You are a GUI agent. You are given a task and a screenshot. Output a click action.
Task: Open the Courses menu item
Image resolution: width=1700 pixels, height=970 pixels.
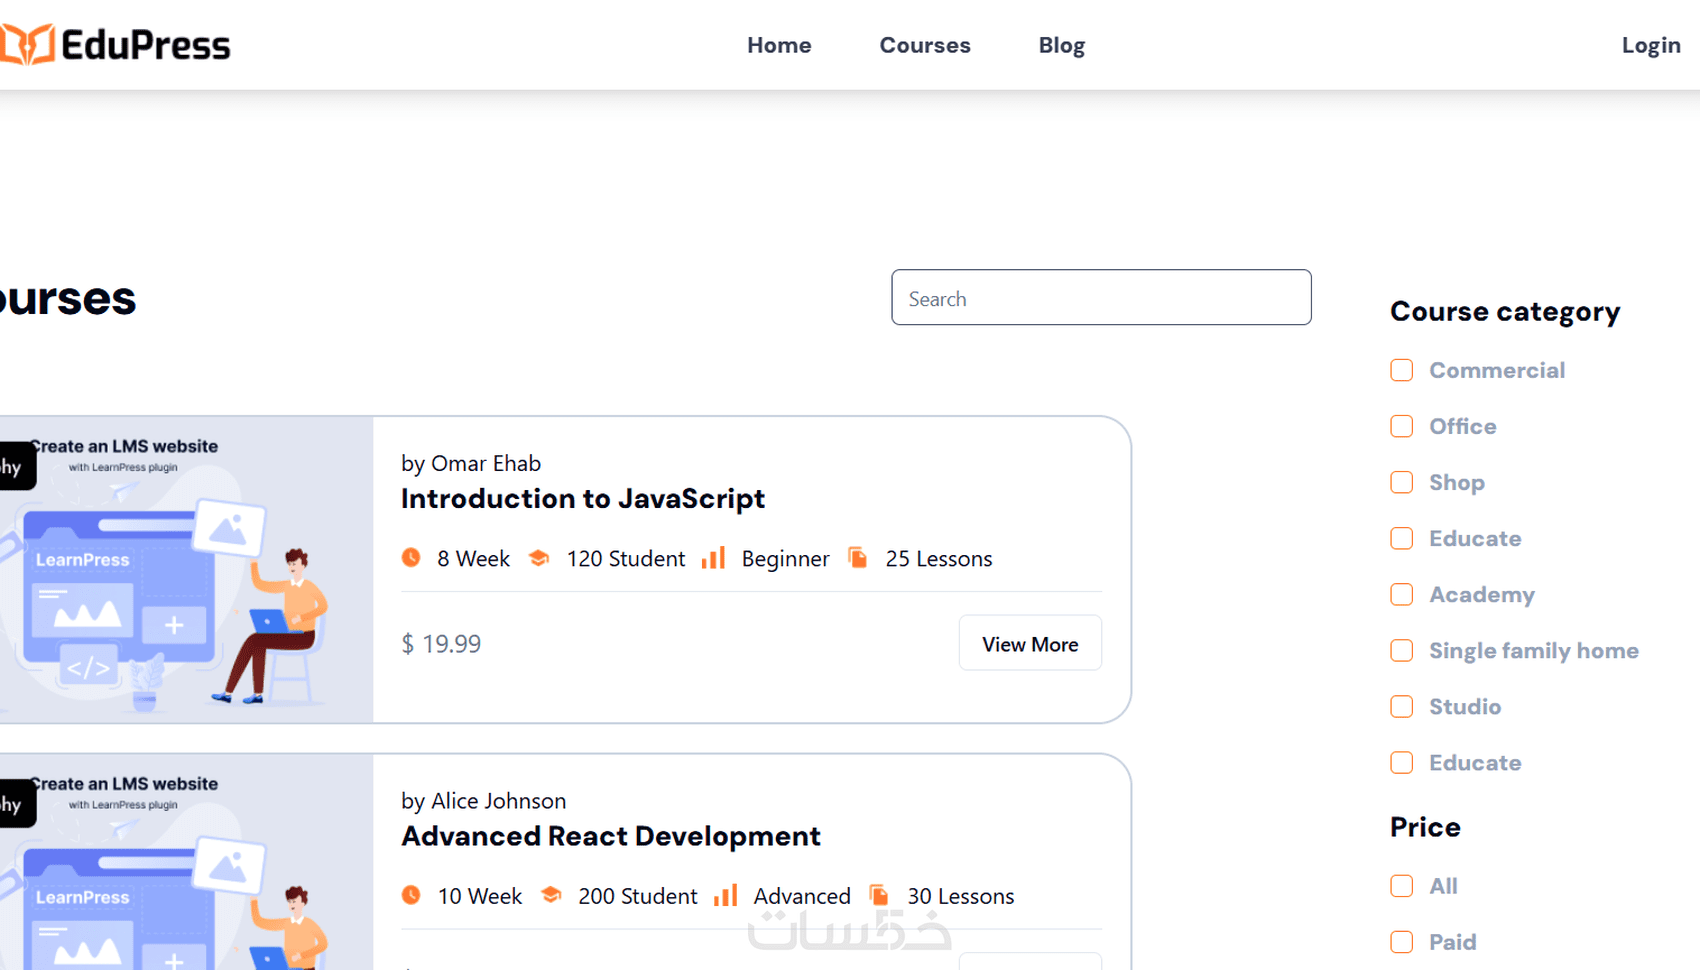[925, 45]
